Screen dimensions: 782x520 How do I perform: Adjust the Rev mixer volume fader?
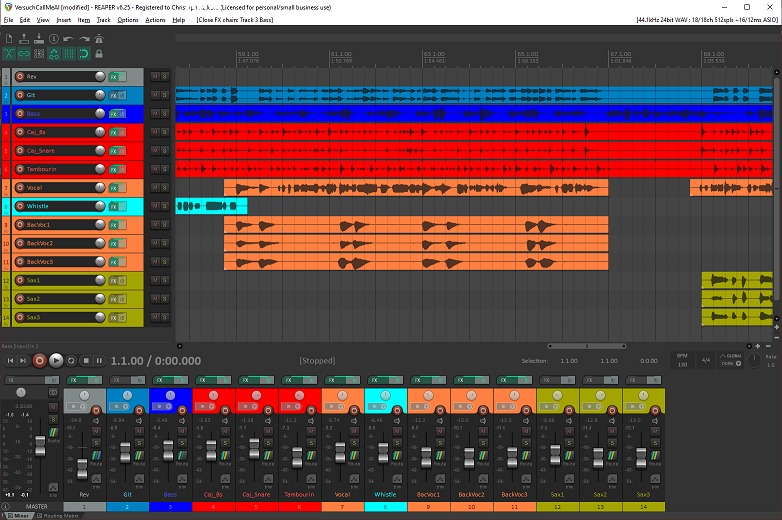(x=82, y=469)
